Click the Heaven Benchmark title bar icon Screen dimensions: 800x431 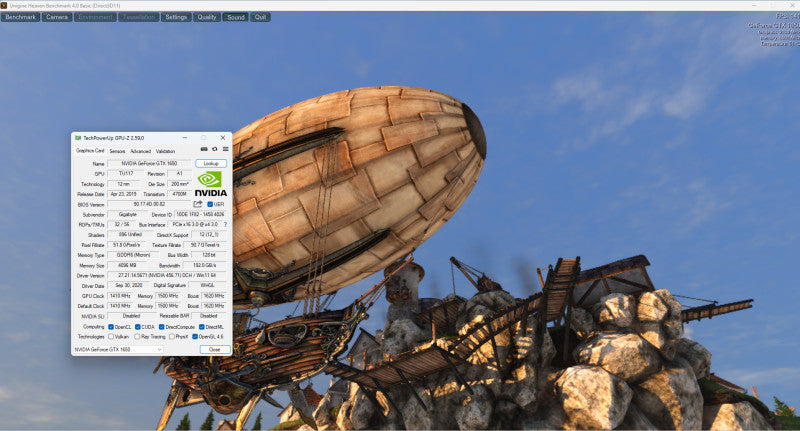[4, 5]
